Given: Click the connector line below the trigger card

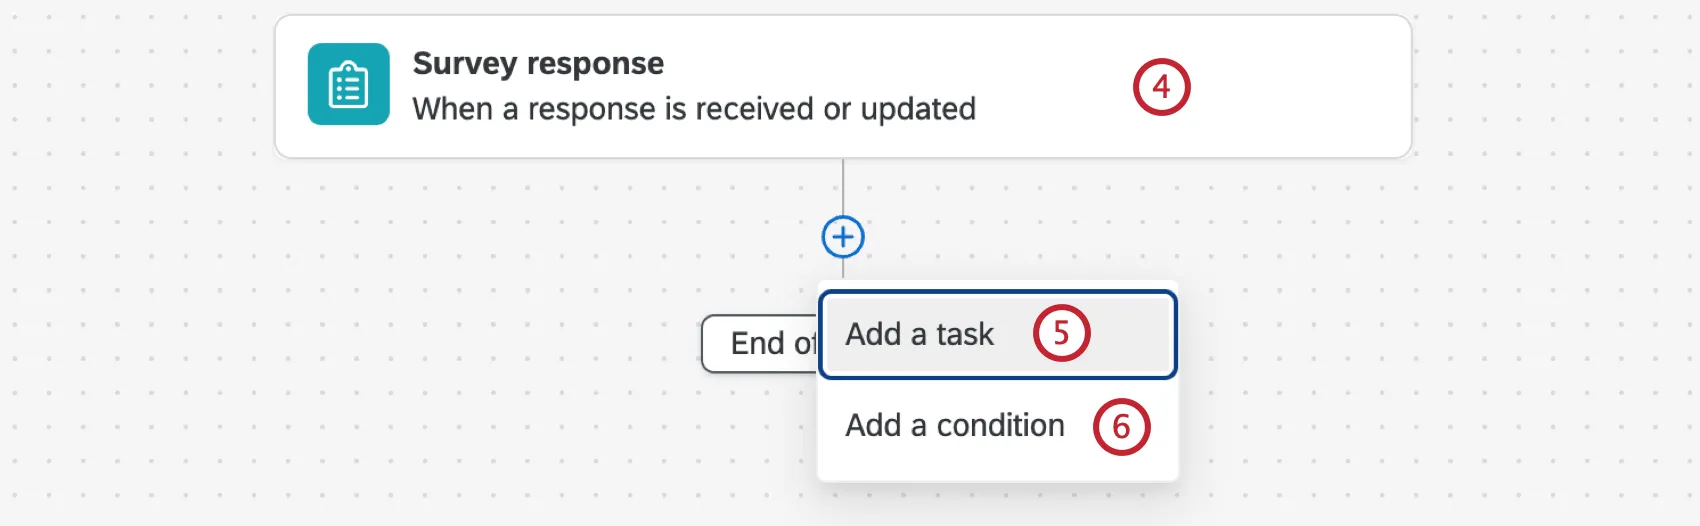Looking at the screenshot, I should [x=843, y=187].
